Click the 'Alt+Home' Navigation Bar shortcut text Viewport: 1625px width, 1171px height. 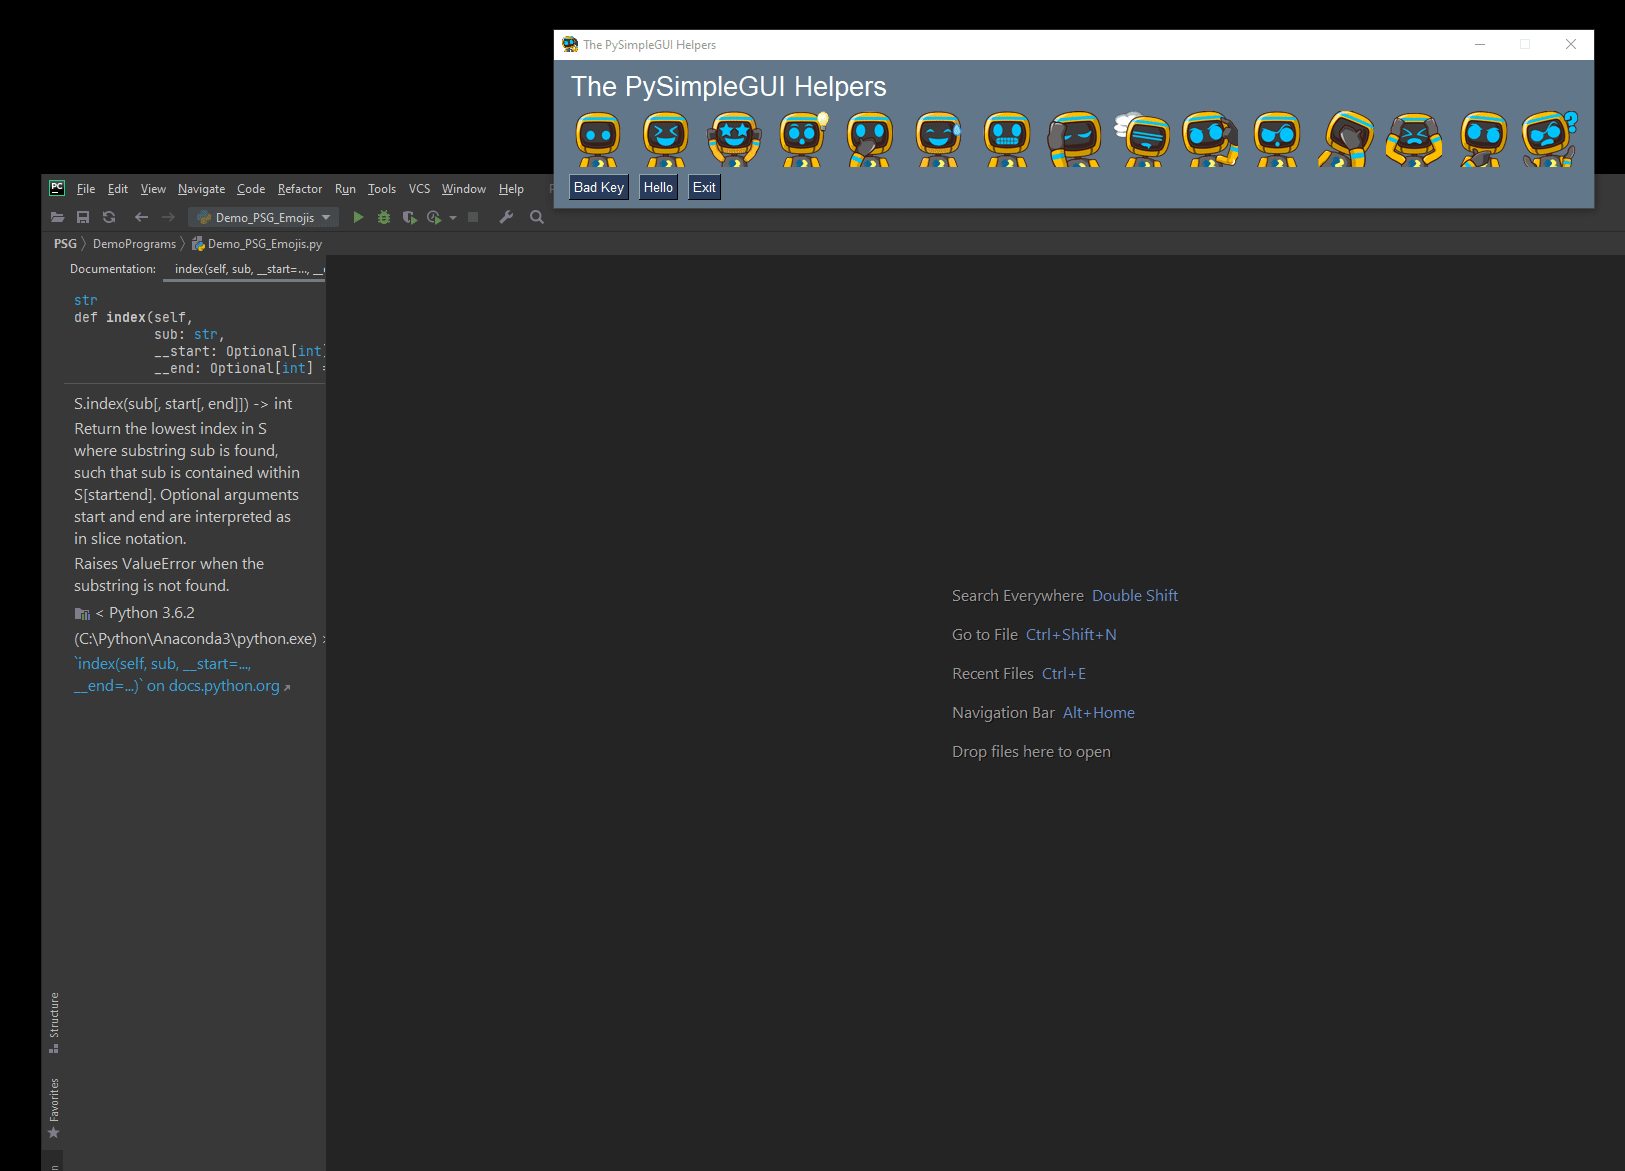click(1099, 713)
